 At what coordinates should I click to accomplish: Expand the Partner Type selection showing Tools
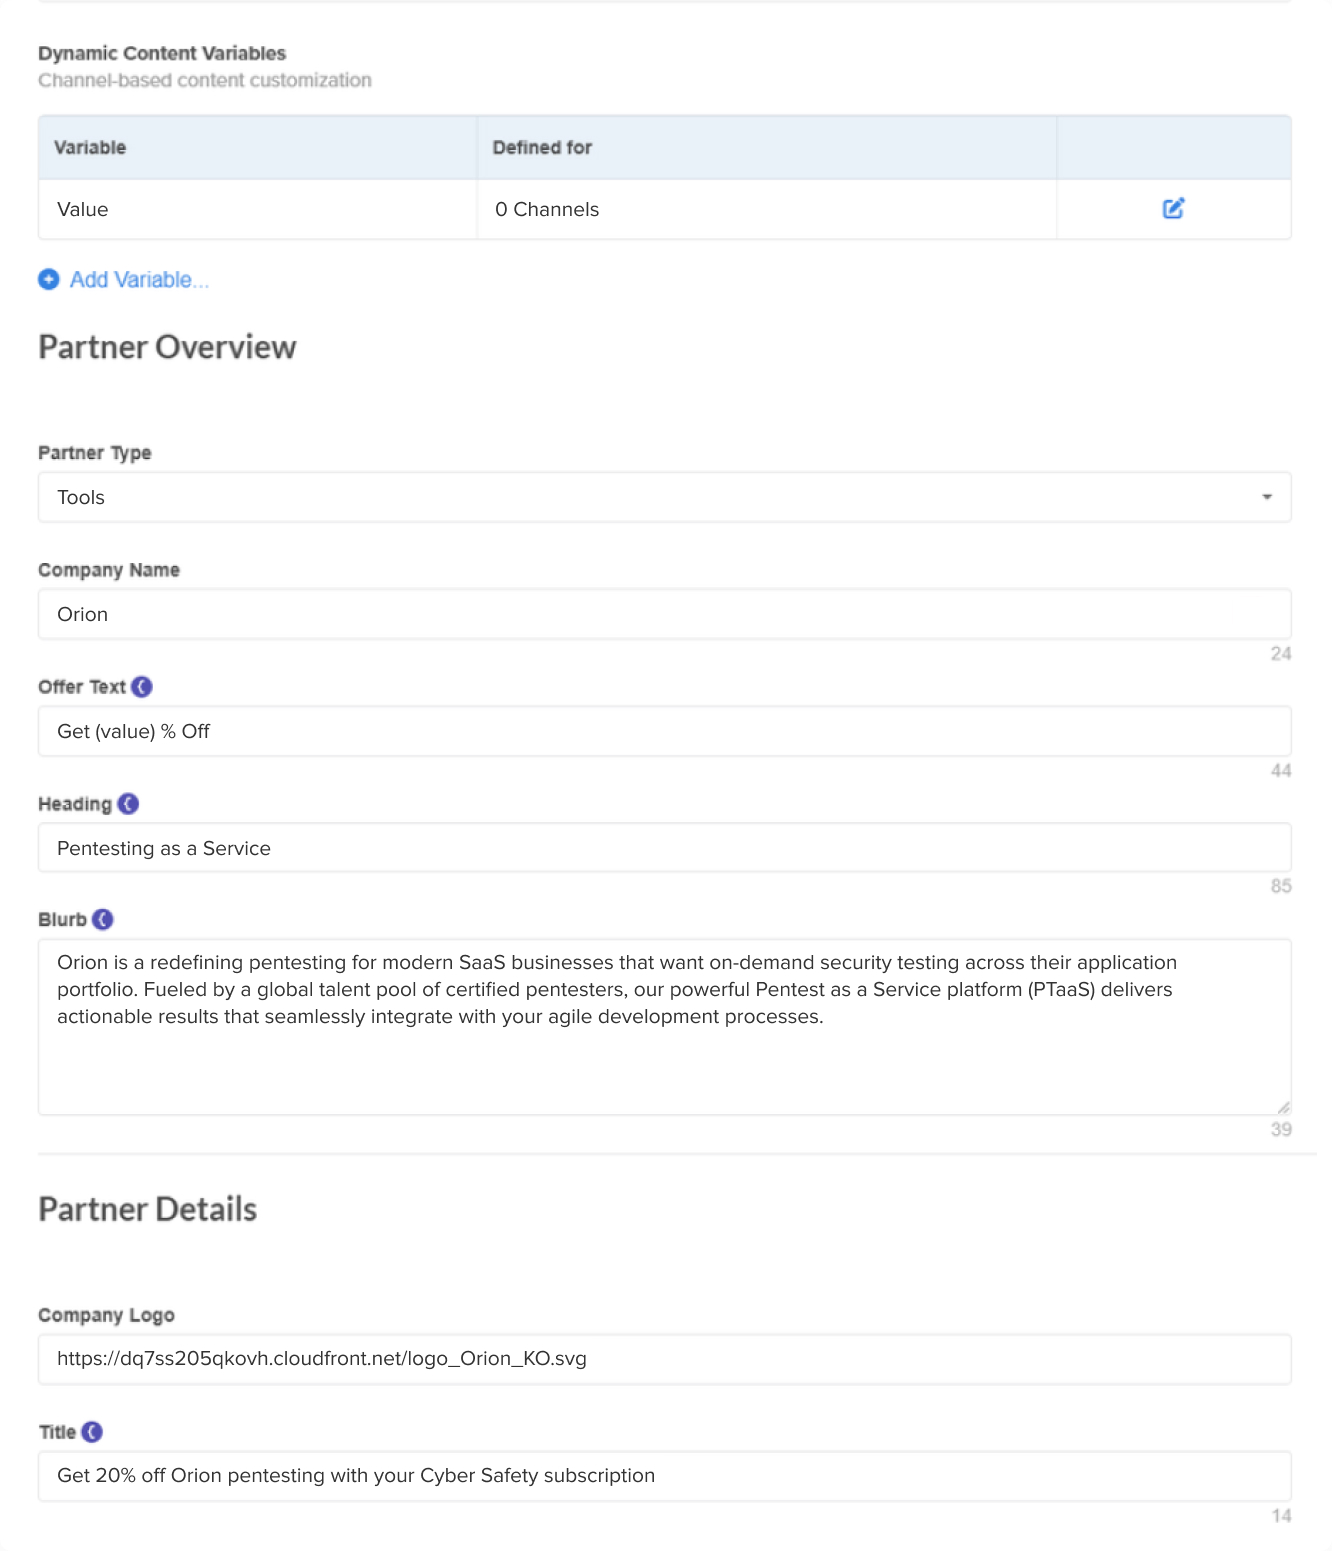coord(664,497)
